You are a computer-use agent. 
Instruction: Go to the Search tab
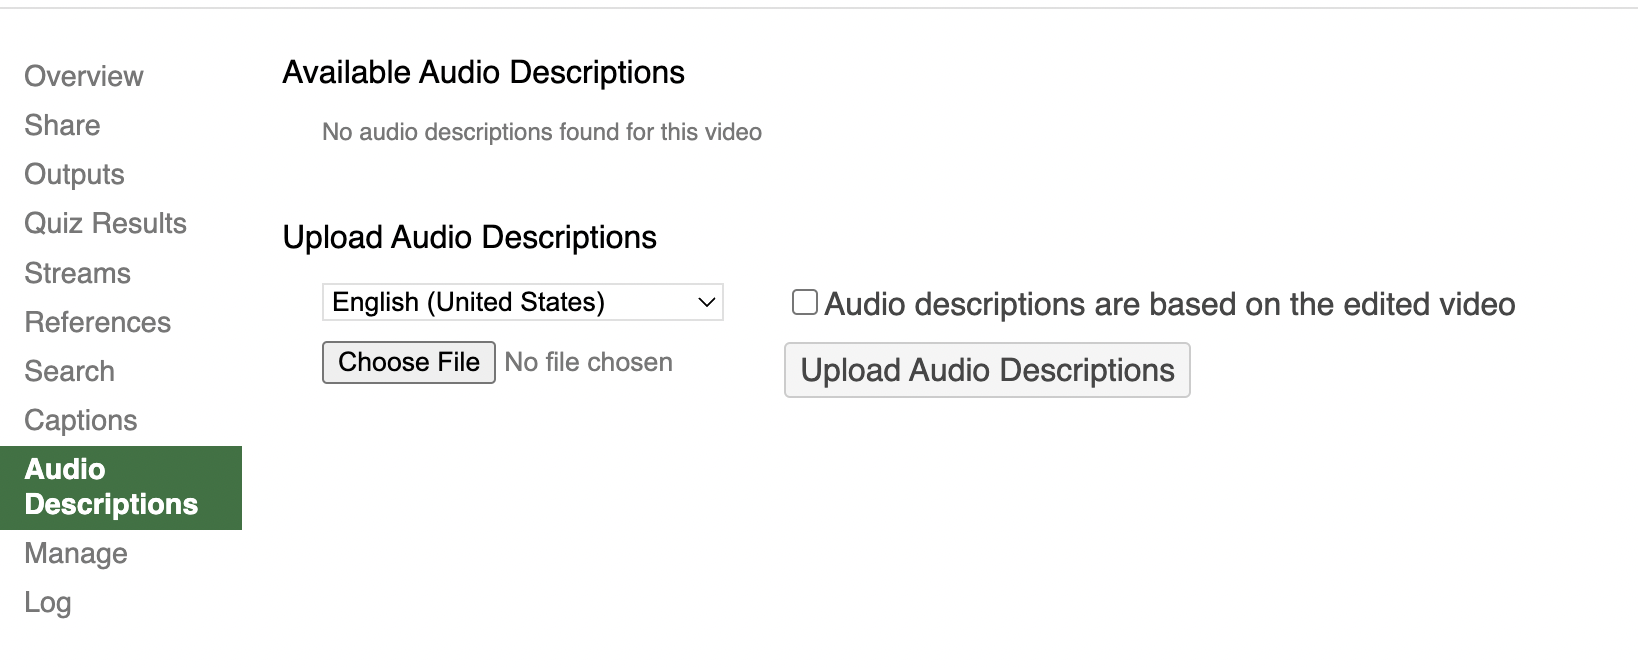coord(69,371)
